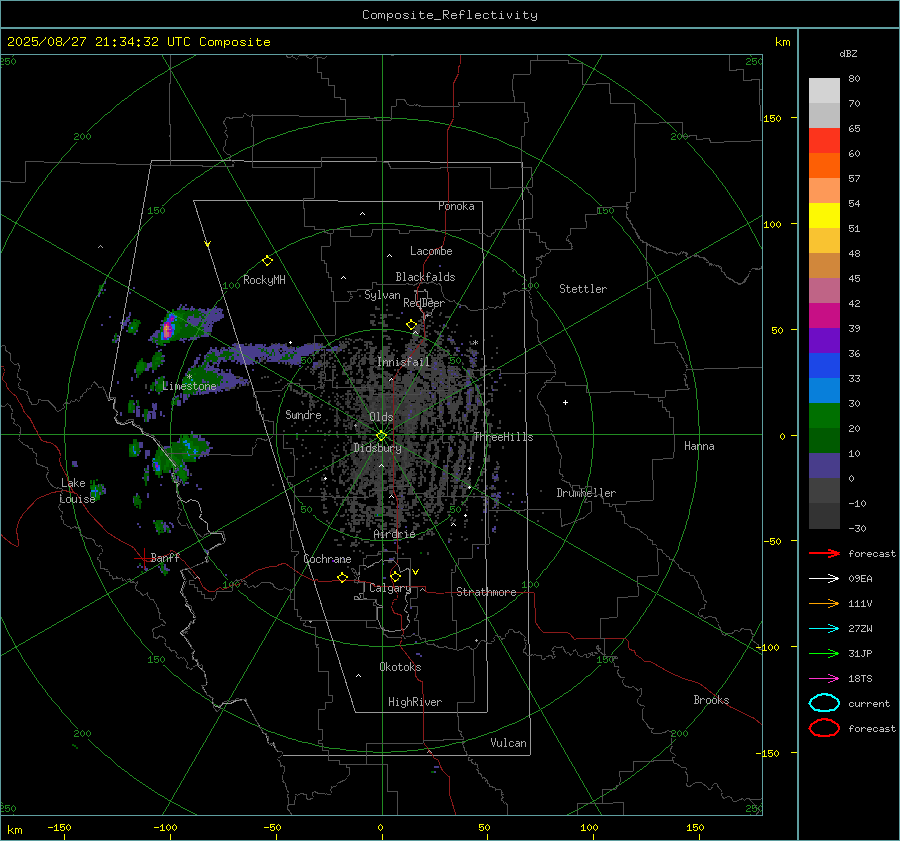Click the Sylvan label
Screen dimensions: 900x841
382,295
